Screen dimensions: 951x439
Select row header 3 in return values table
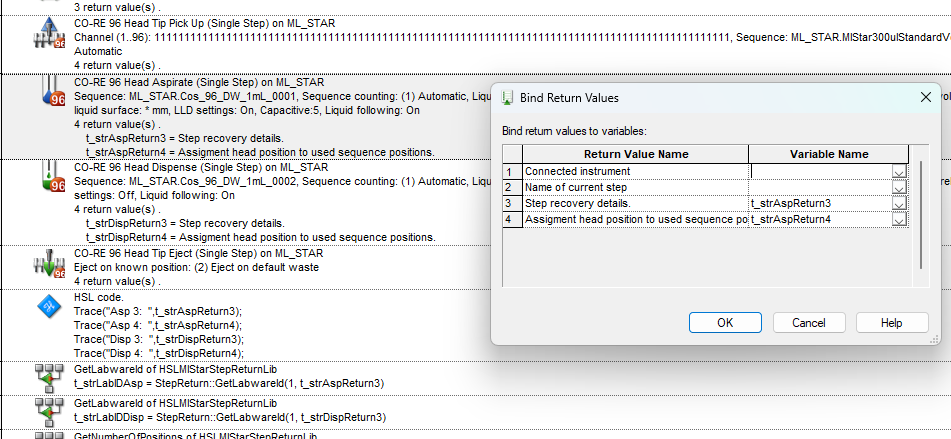(512, 204)
